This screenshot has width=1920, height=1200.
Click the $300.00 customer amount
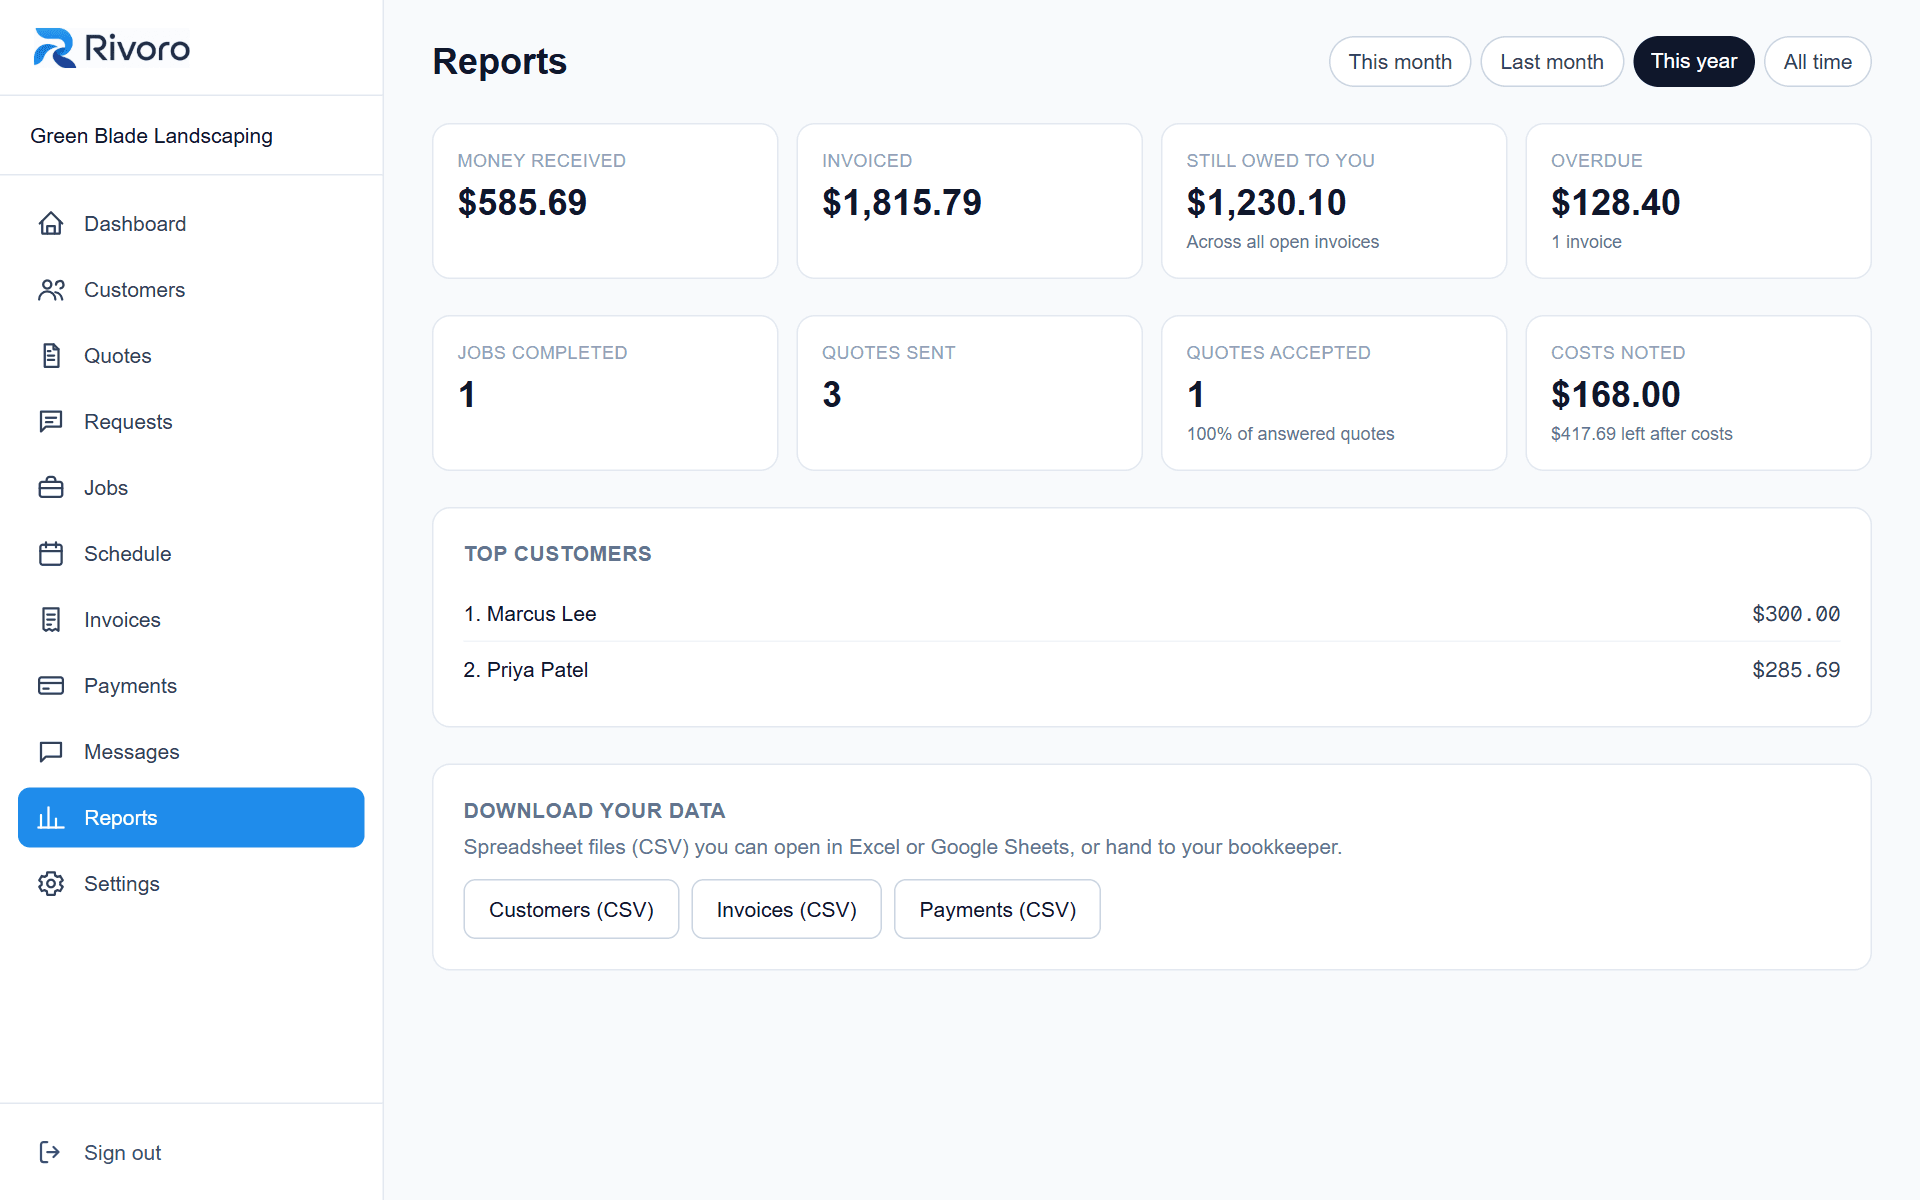pyautogui.click(x=1796, y=614)
